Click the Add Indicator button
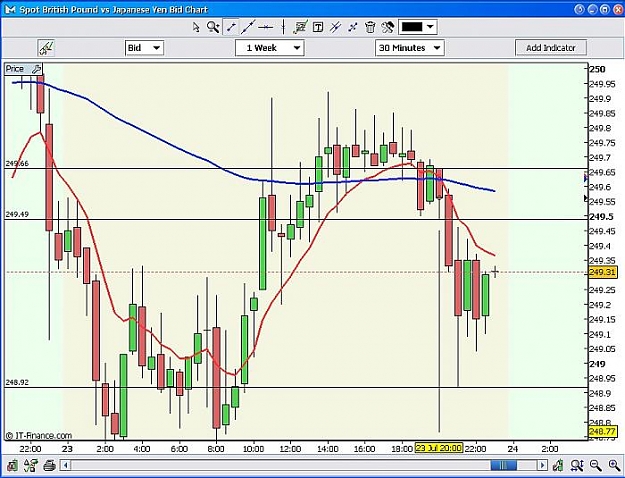The image size is (625, 478). point(551,48)
